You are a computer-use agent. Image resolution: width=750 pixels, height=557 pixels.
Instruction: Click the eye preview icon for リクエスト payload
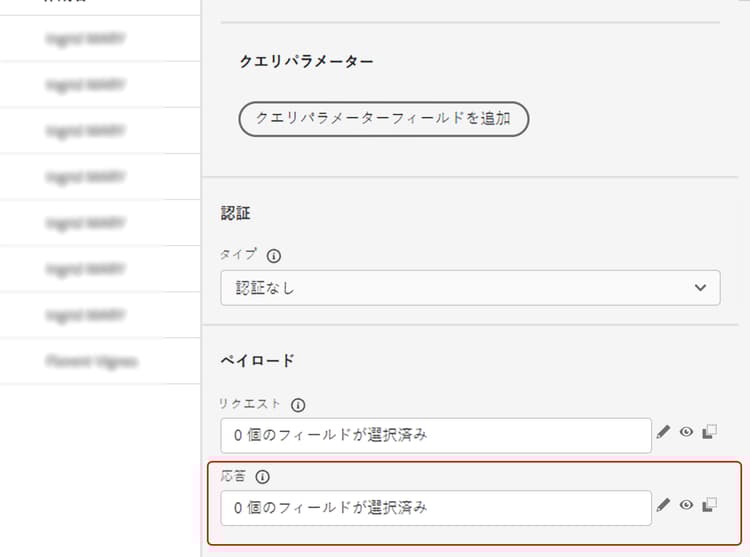pos(686,433)
